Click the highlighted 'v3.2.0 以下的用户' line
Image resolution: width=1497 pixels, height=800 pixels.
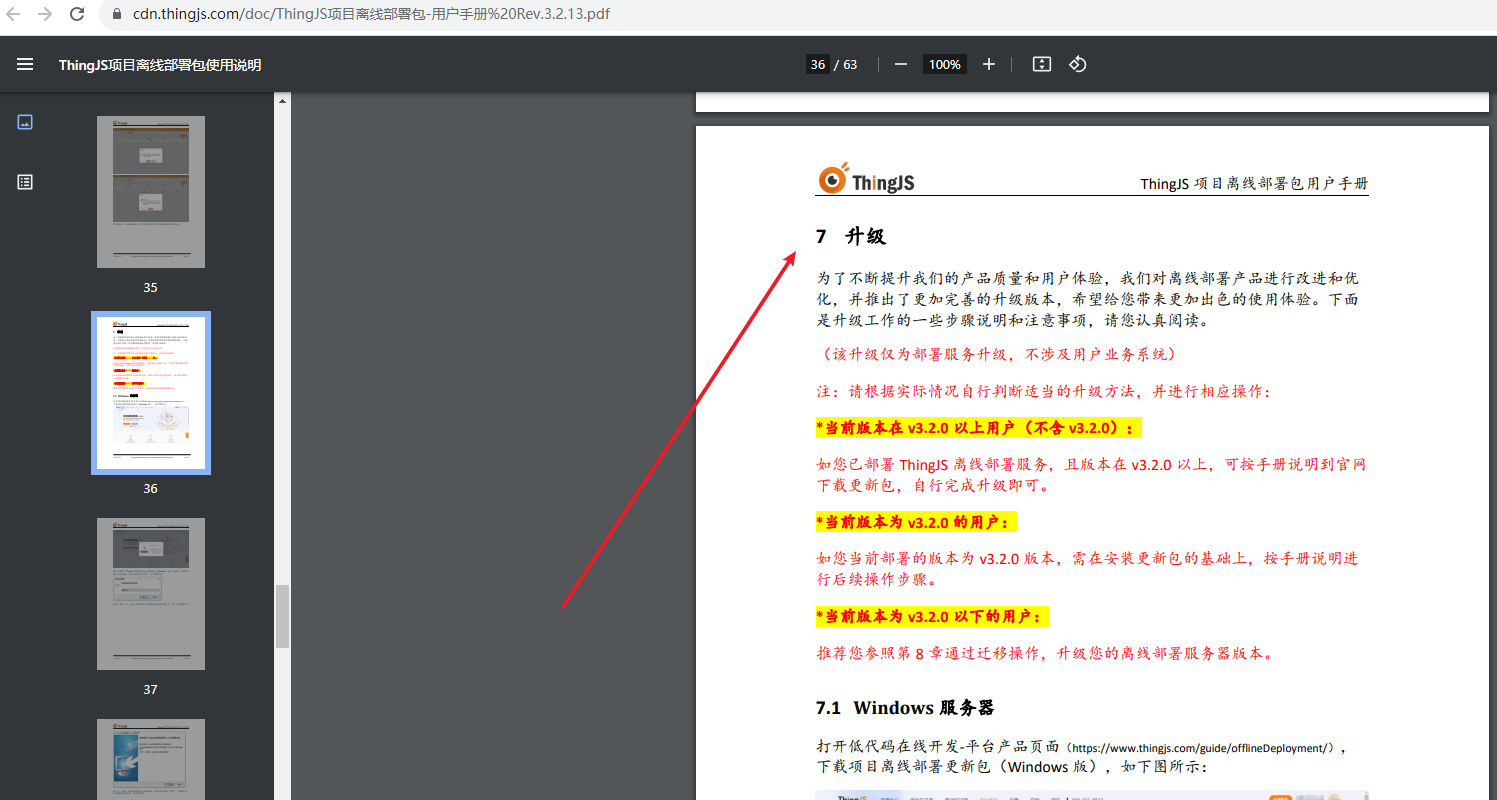pos(932,616)
